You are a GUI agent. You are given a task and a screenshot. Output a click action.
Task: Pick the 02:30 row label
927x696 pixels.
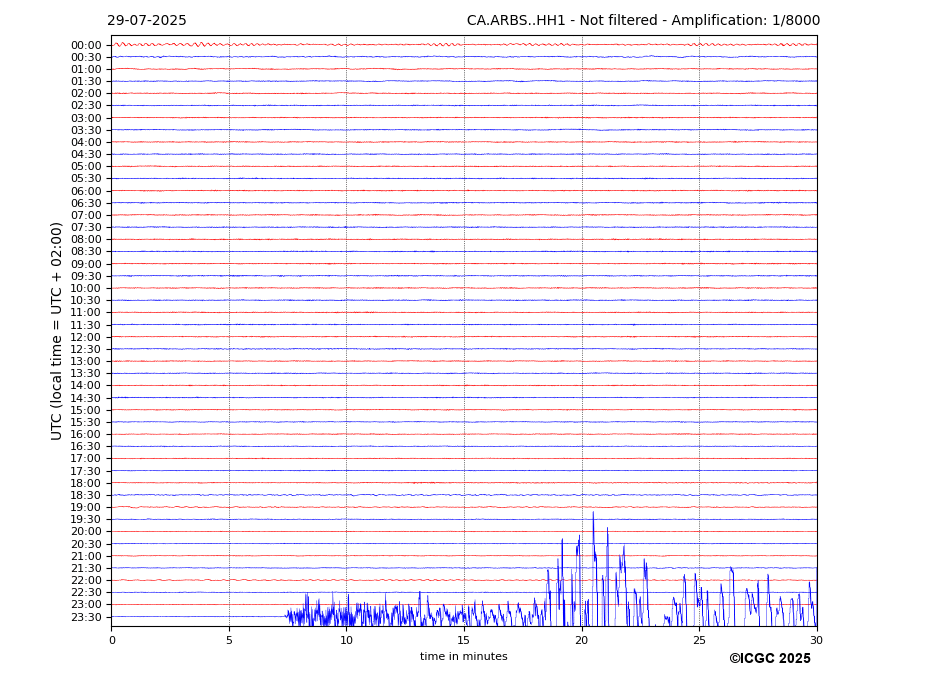pos(86,106)
